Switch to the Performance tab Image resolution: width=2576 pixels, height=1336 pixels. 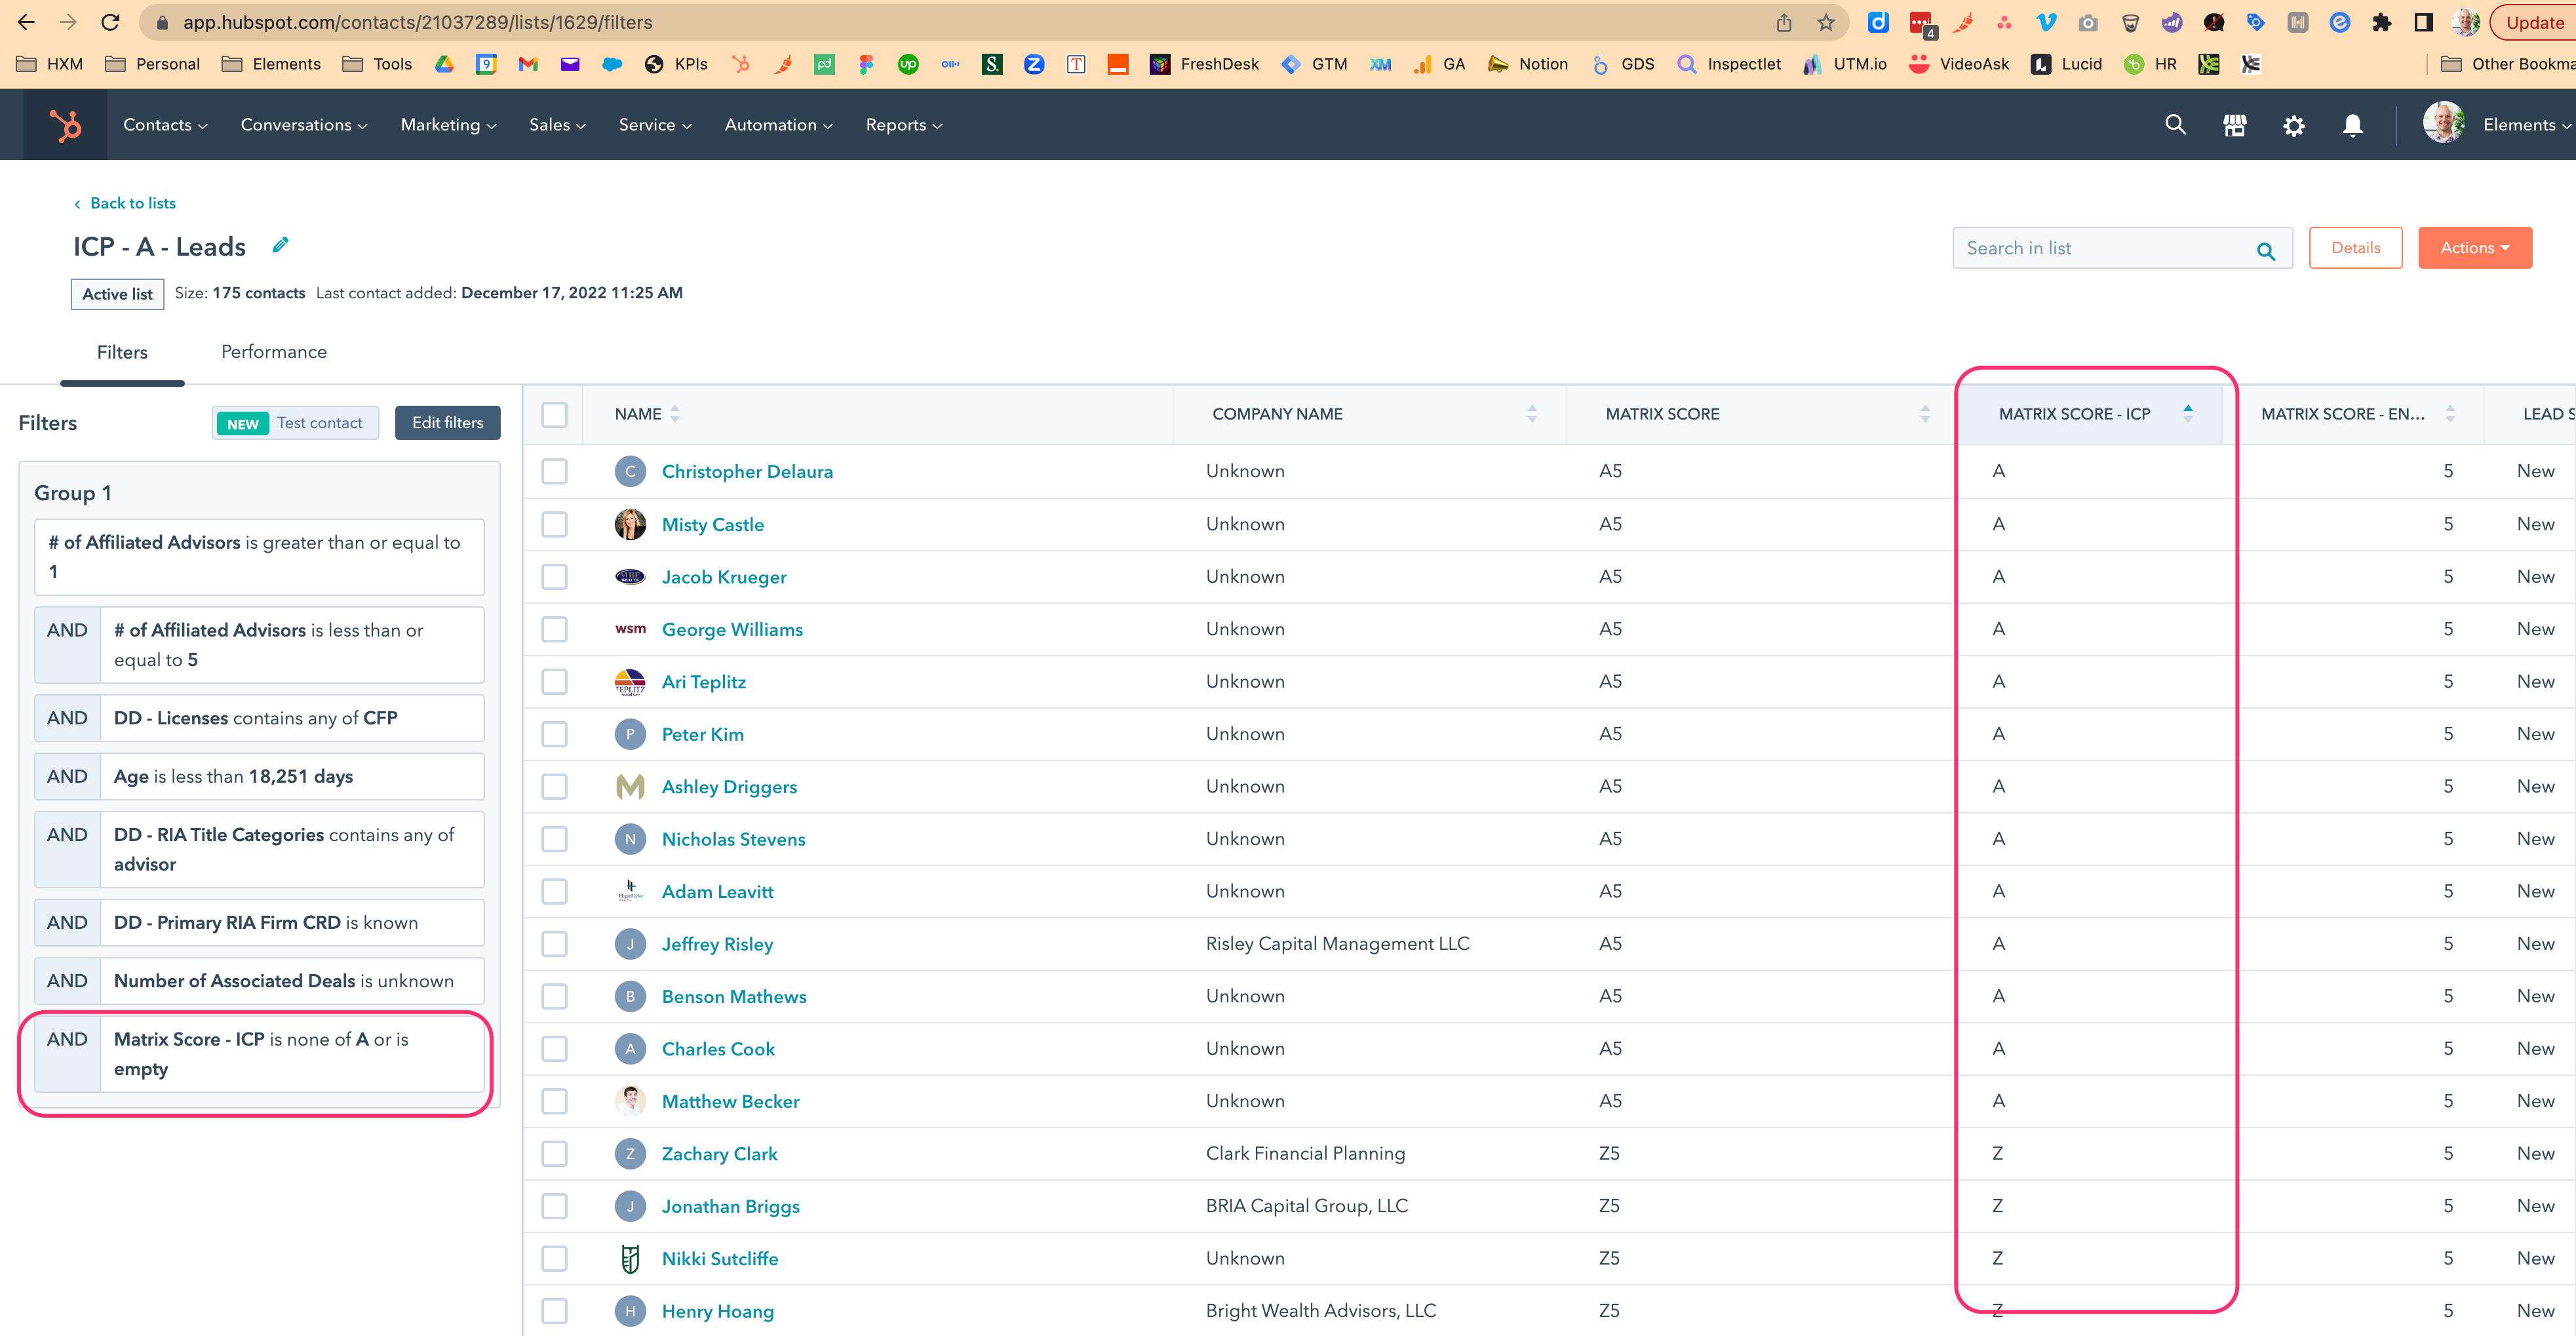click(x=273, y=351)
